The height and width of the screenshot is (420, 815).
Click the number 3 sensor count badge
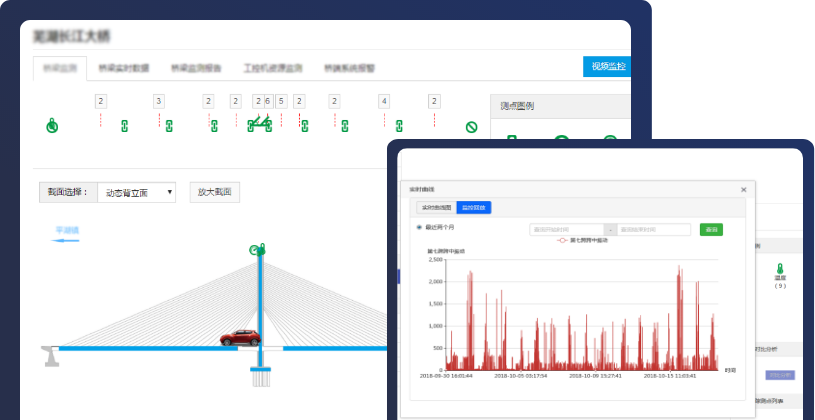point(158,101)
